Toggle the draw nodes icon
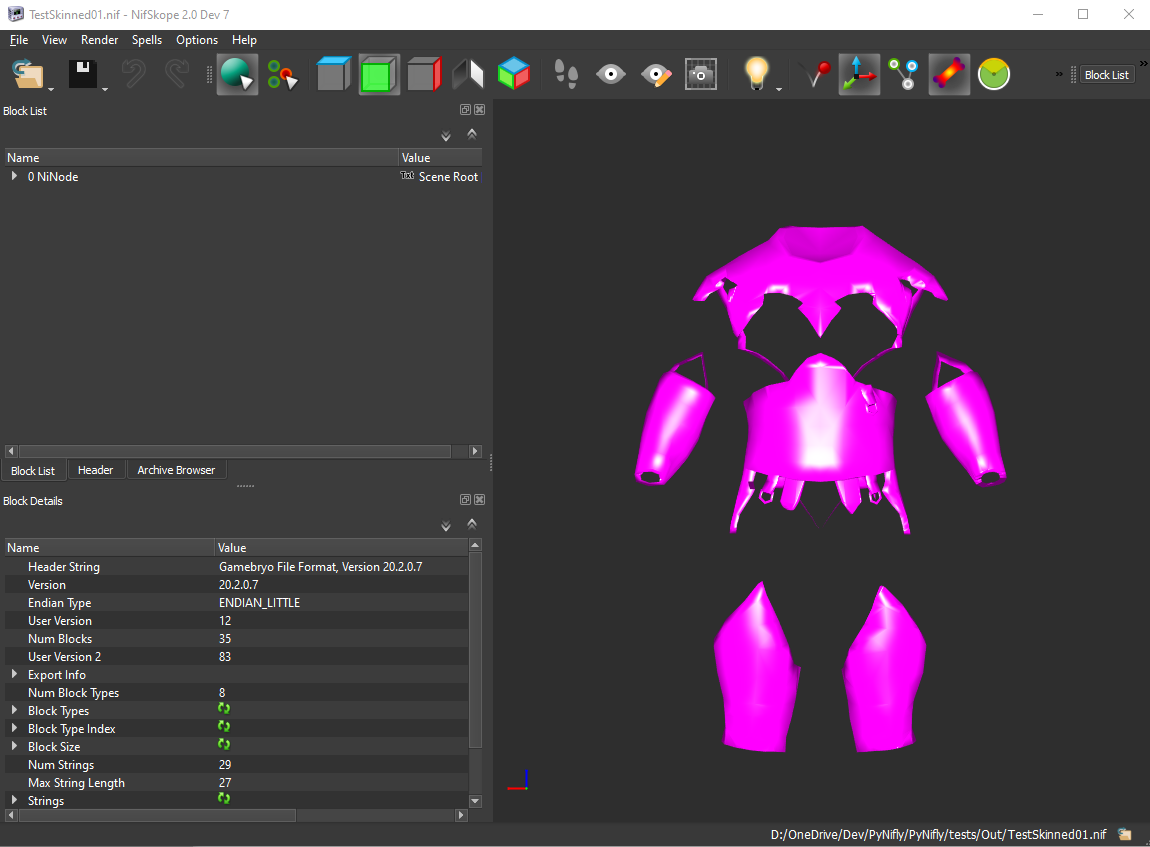Viewport: 1150px width, 847px height. [904, 74]
